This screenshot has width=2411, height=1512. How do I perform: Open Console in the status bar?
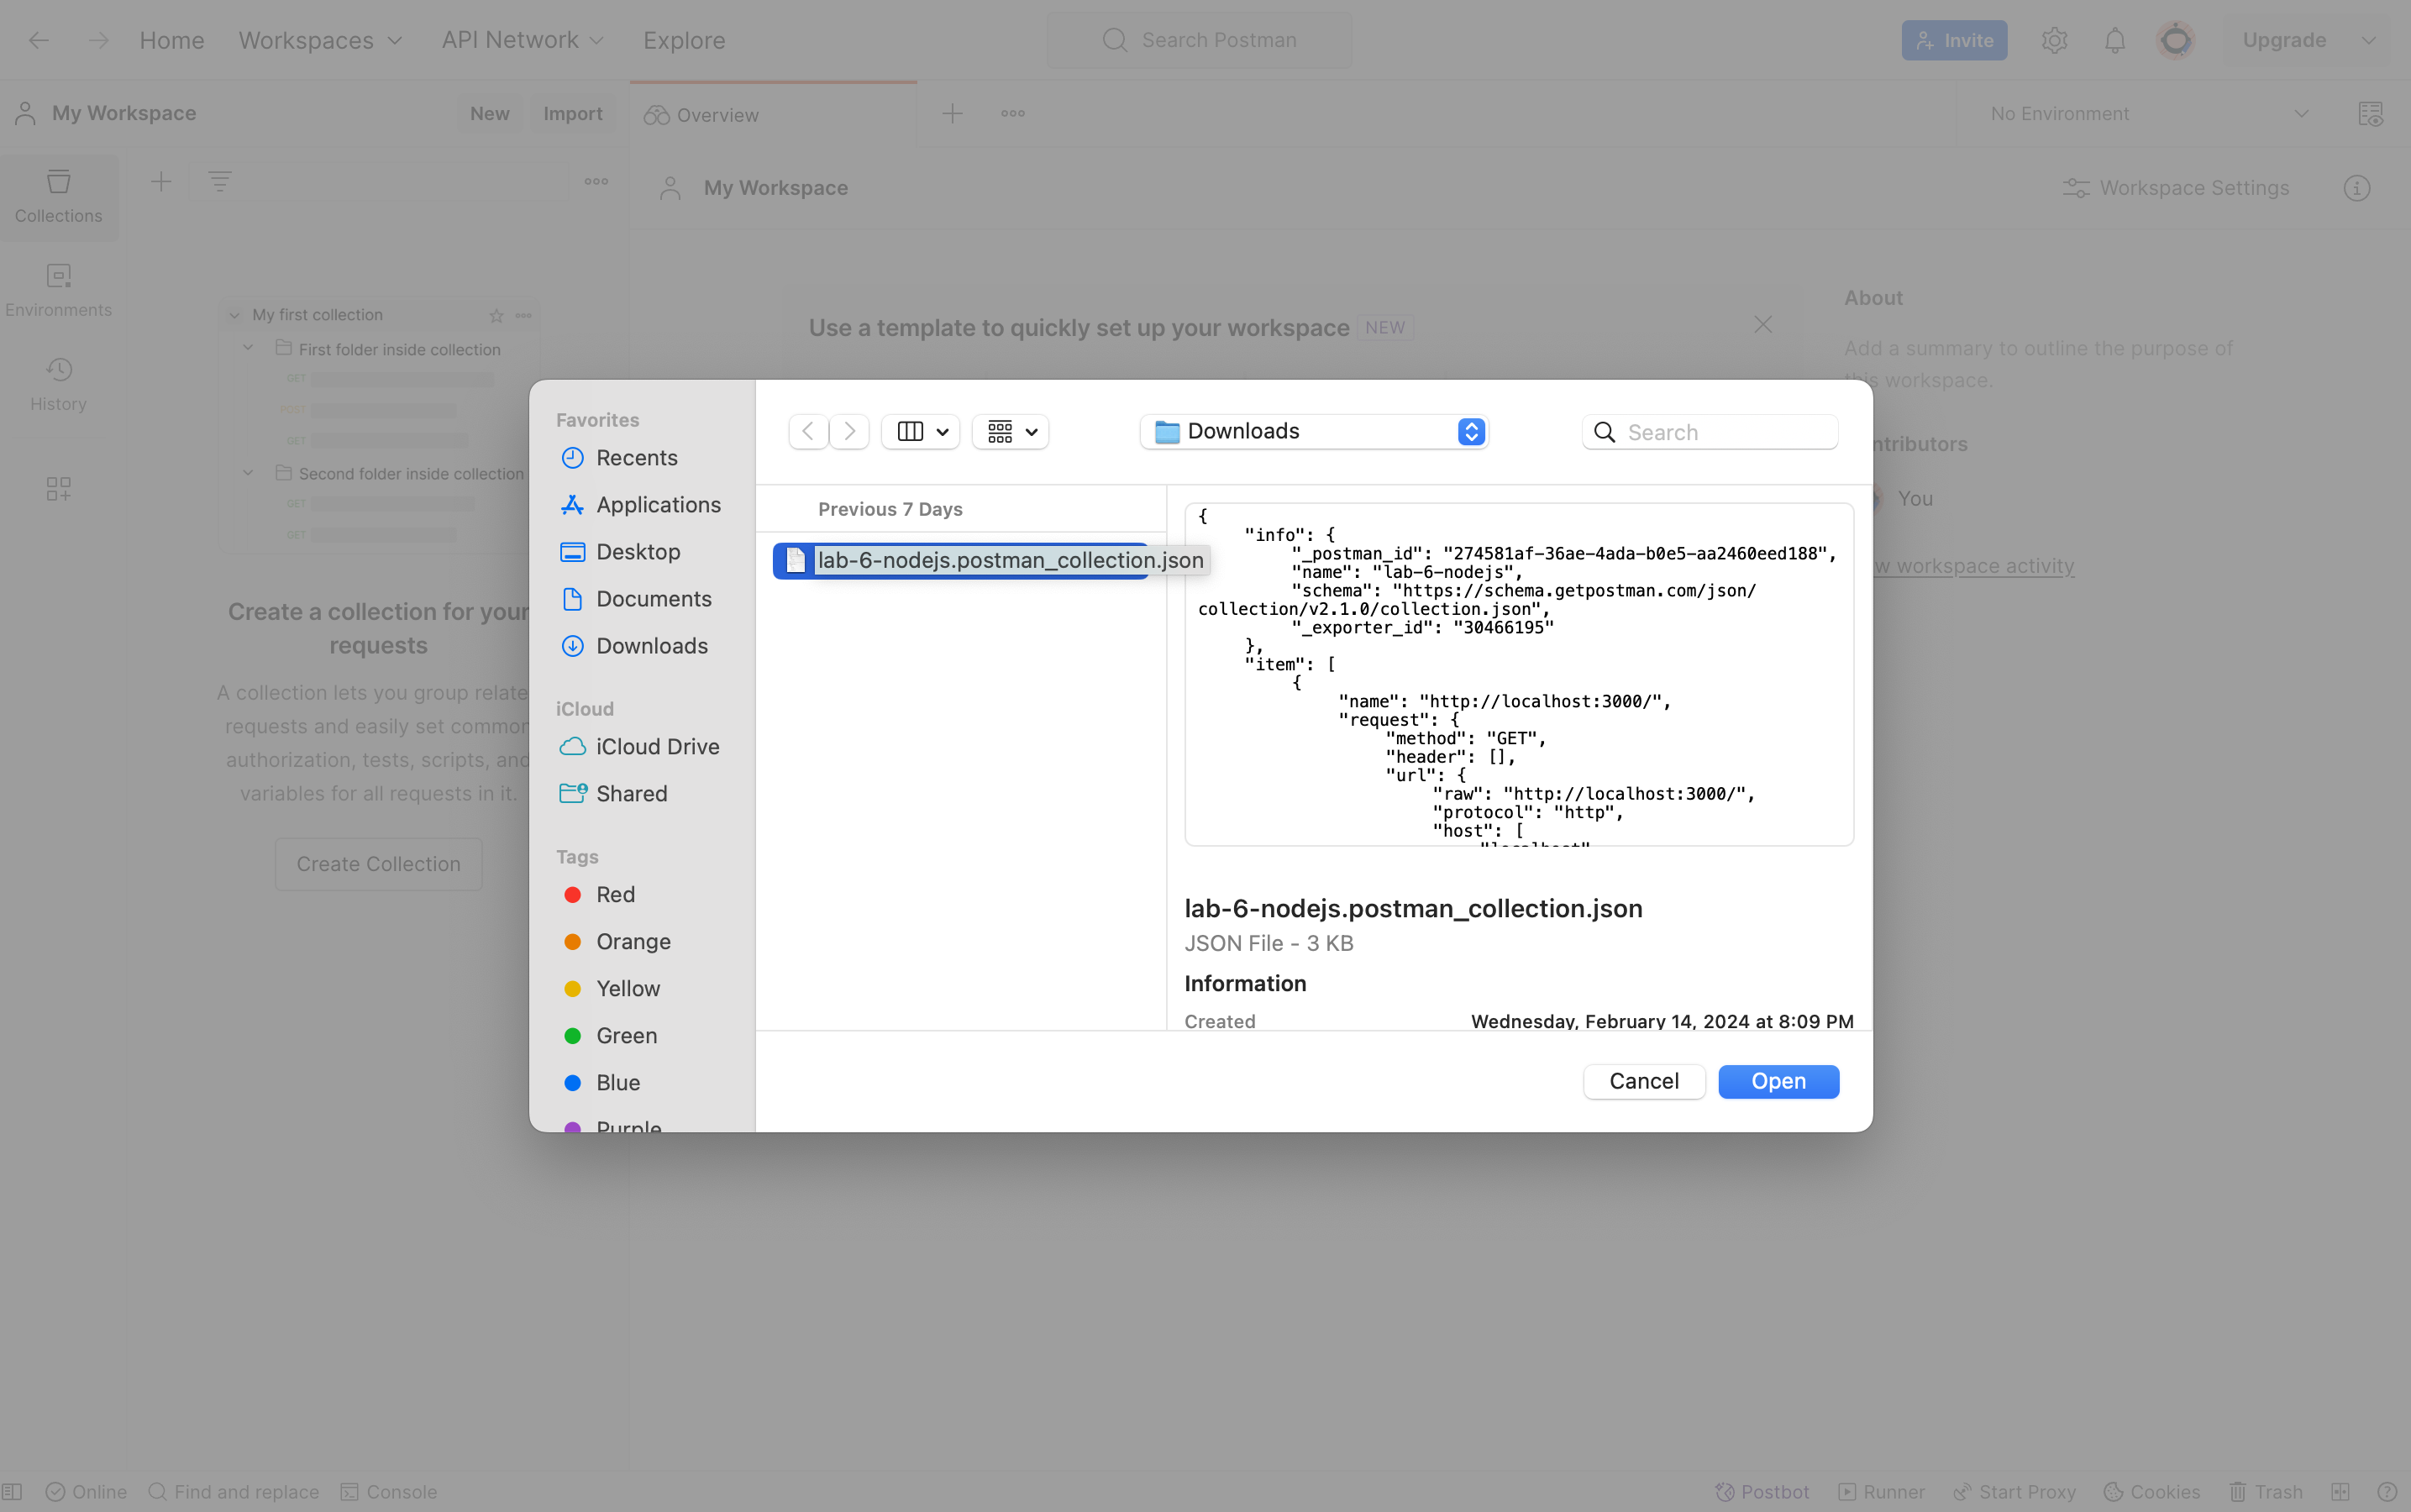(x=389, y=1491)
